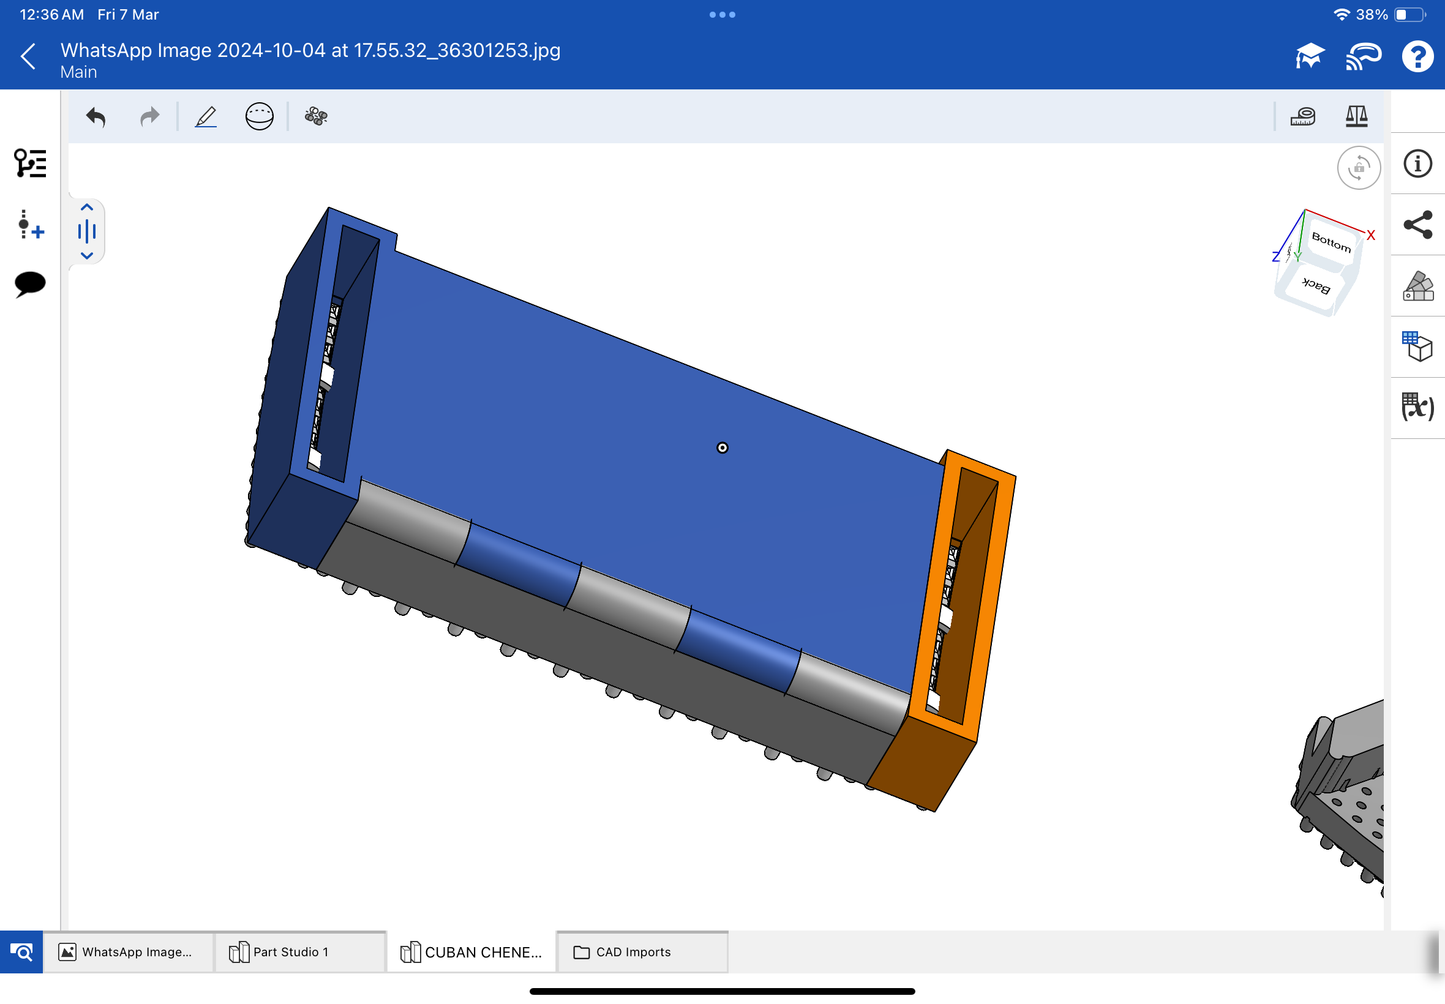Switch to the Part Studio 1 tab

click(299, 952)
